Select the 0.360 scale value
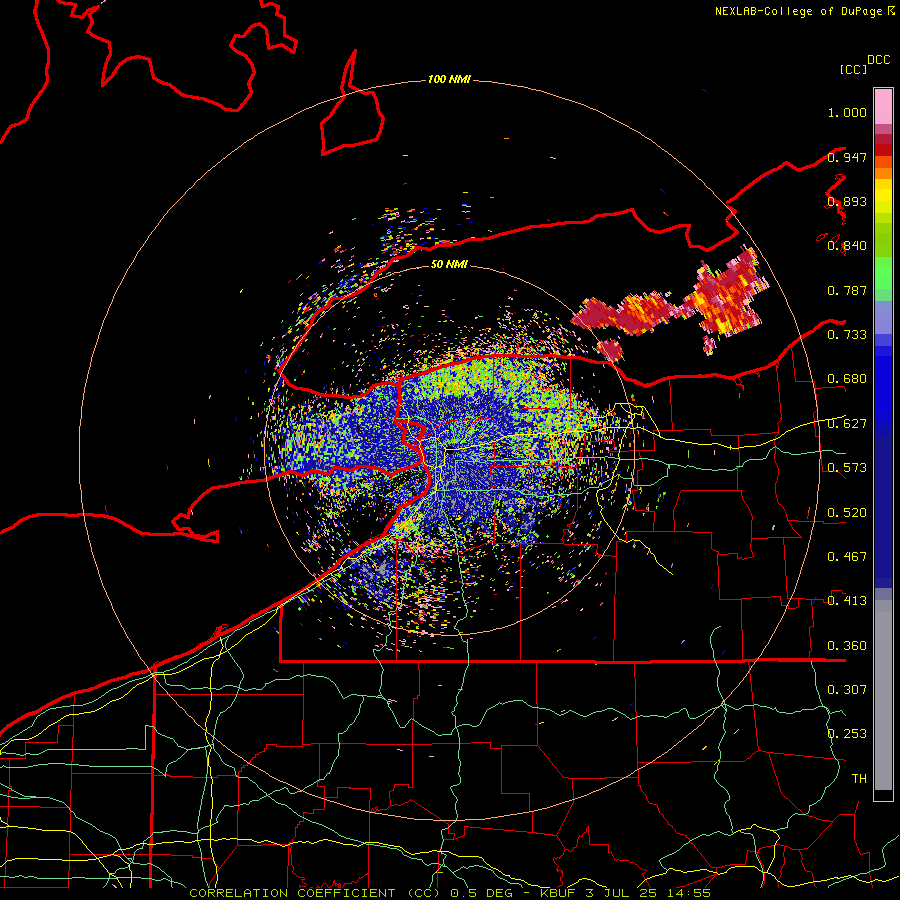 [x=847, y=646]
